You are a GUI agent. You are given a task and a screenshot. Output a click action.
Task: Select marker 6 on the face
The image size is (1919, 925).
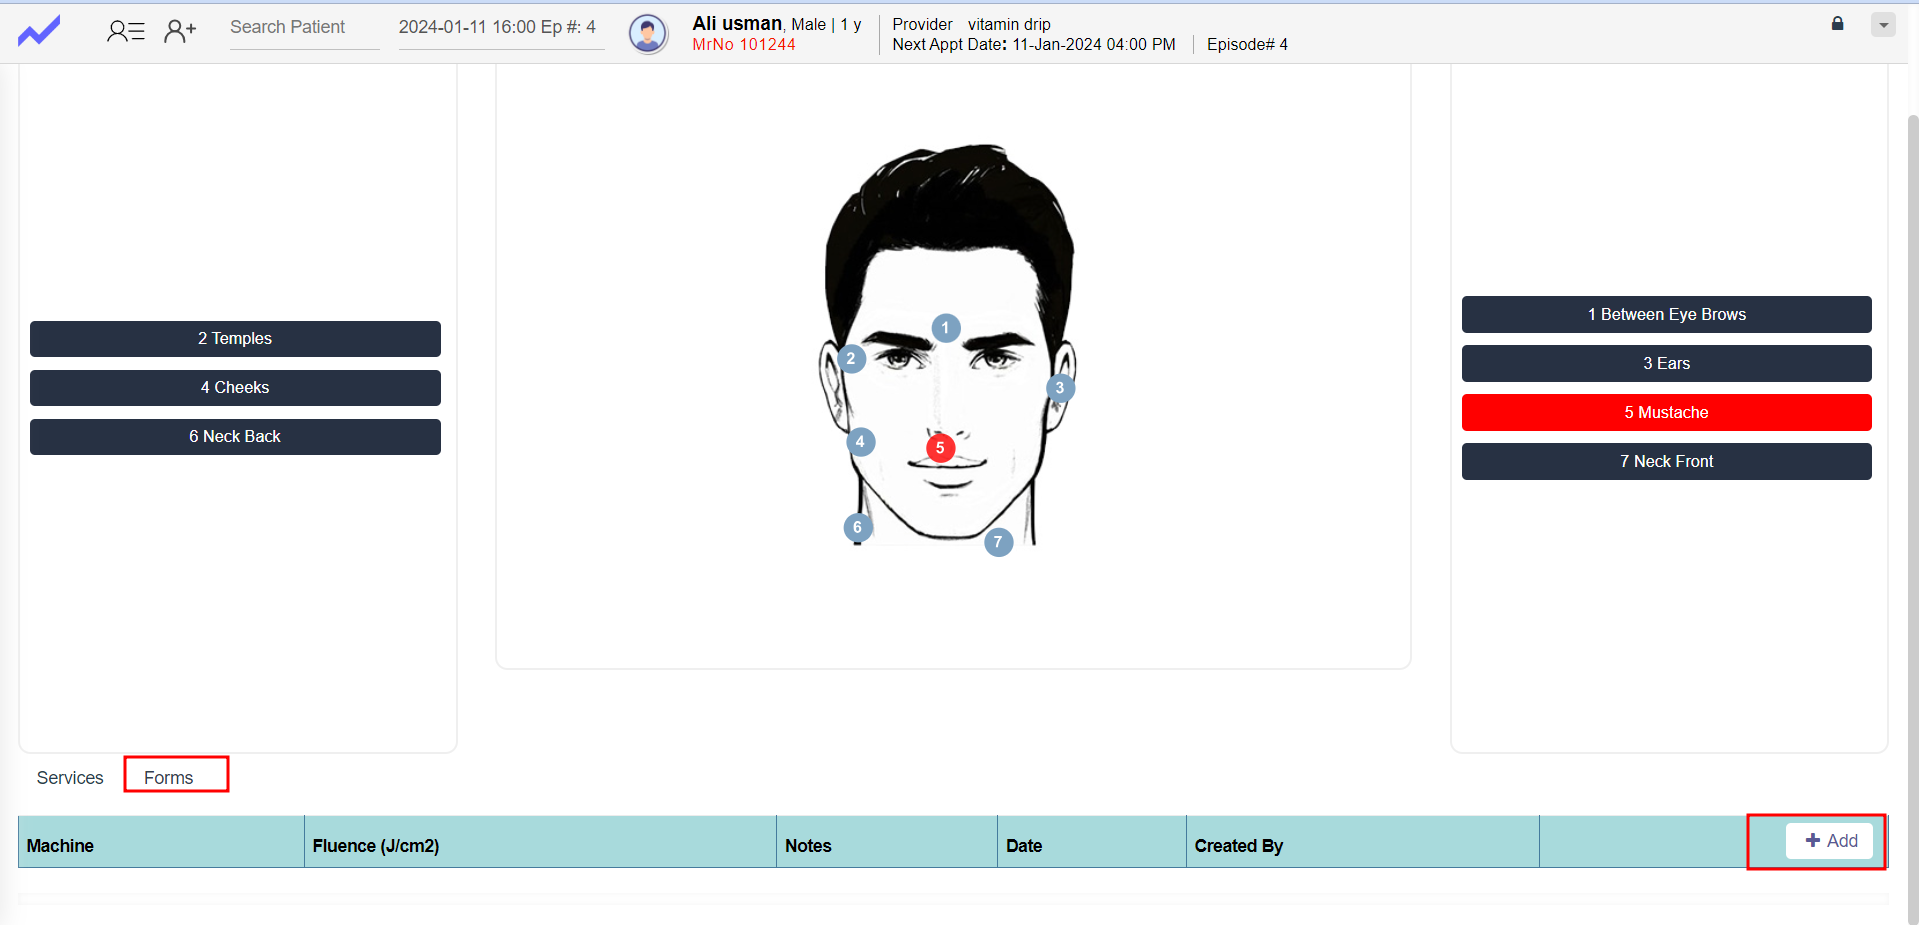[x=857, y=527]
